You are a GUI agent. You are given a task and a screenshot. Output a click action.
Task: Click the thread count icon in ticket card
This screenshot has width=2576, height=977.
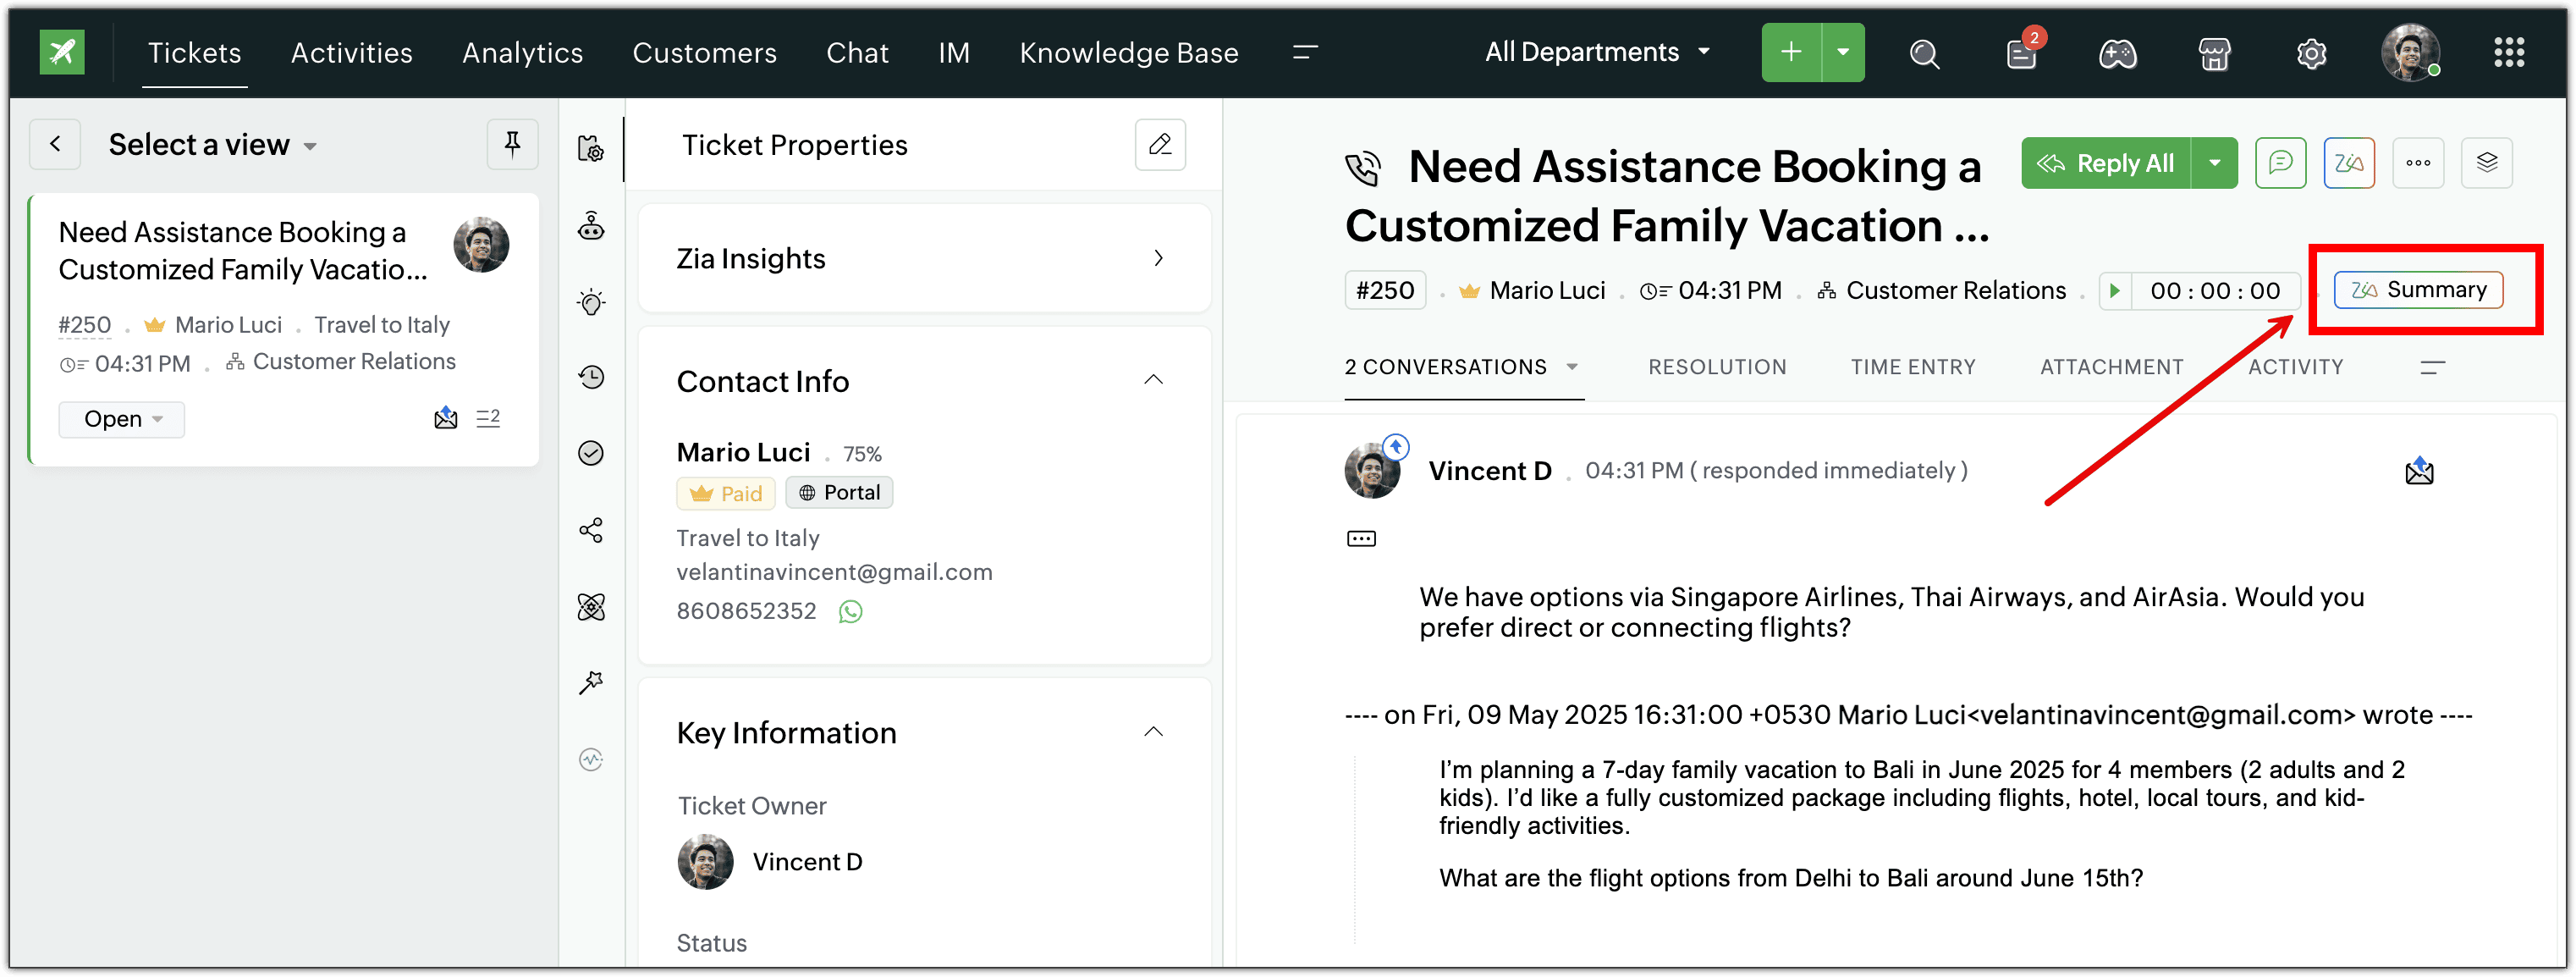click(x=488, y=418)
